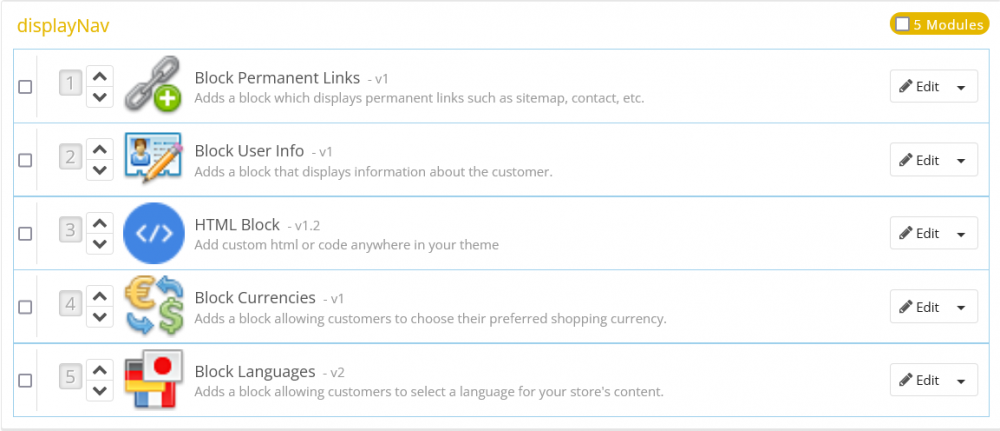Expand the Block Currencies Edit dropdown arrow
The height and width of the screenshot is (431, 1000).
[961, 307]
